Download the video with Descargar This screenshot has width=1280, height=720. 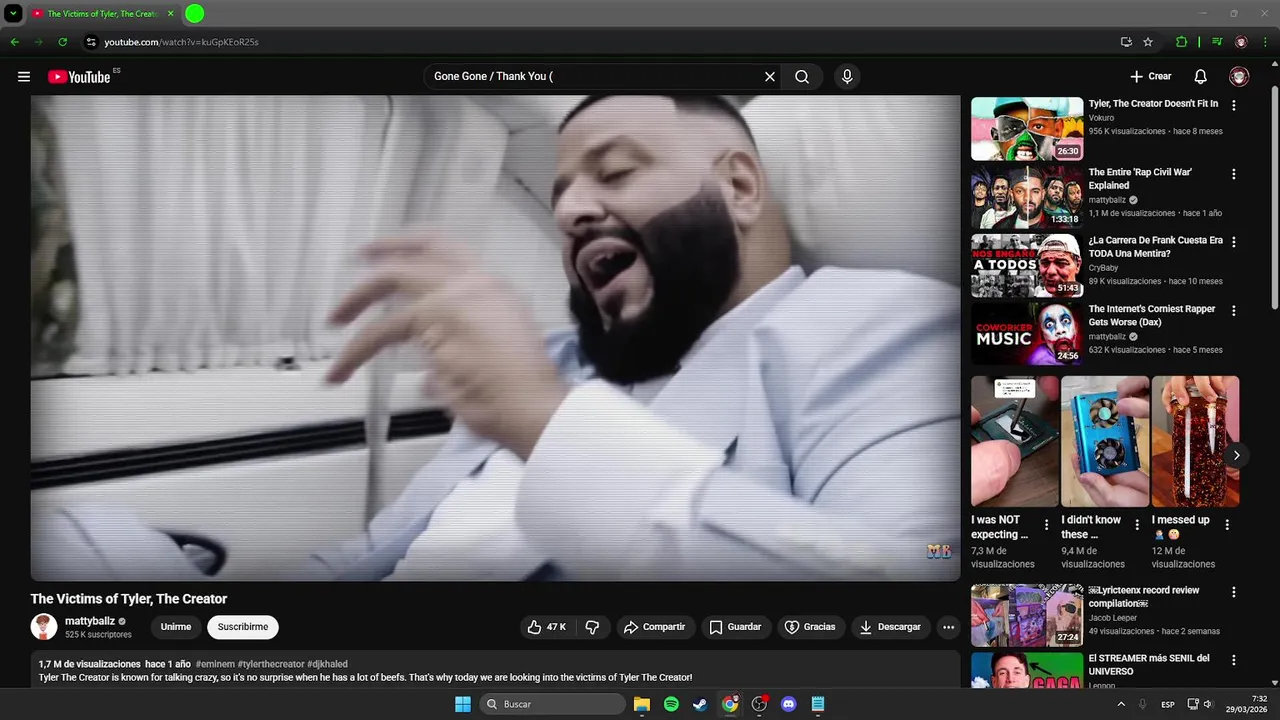tap(890, 627)
